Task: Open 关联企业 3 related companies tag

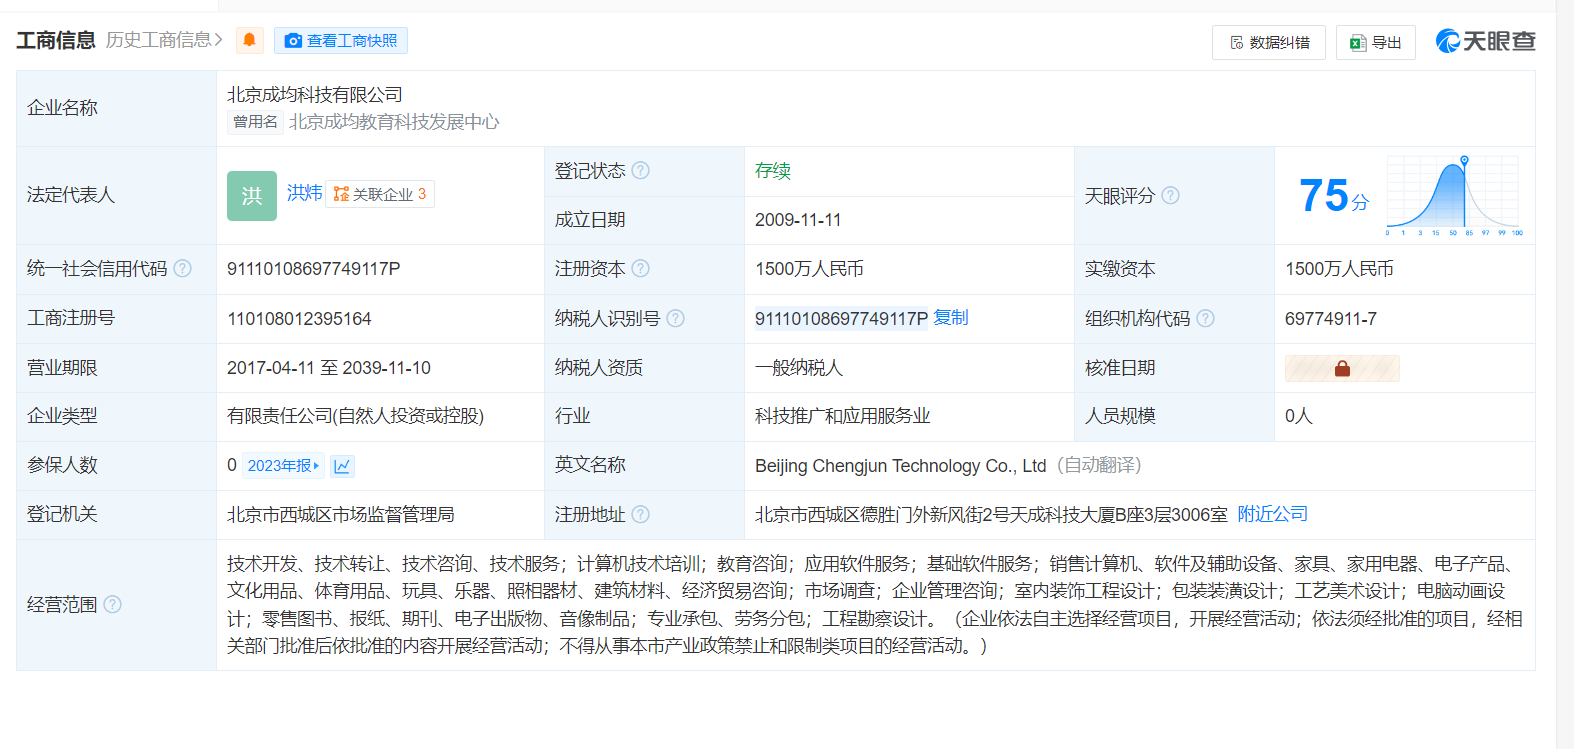Action: pos(380,194)
